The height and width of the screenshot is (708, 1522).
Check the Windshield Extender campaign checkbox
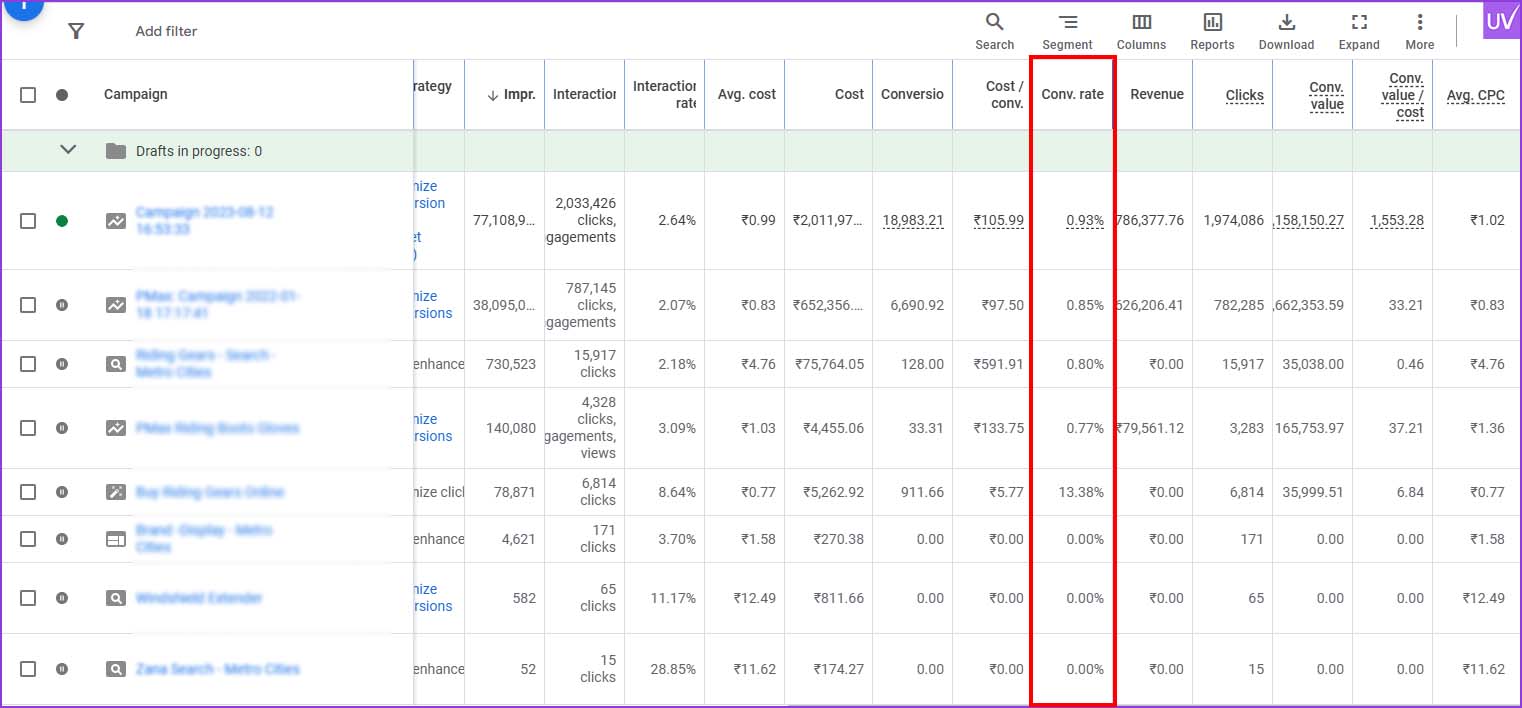click(x=28, y=598)
